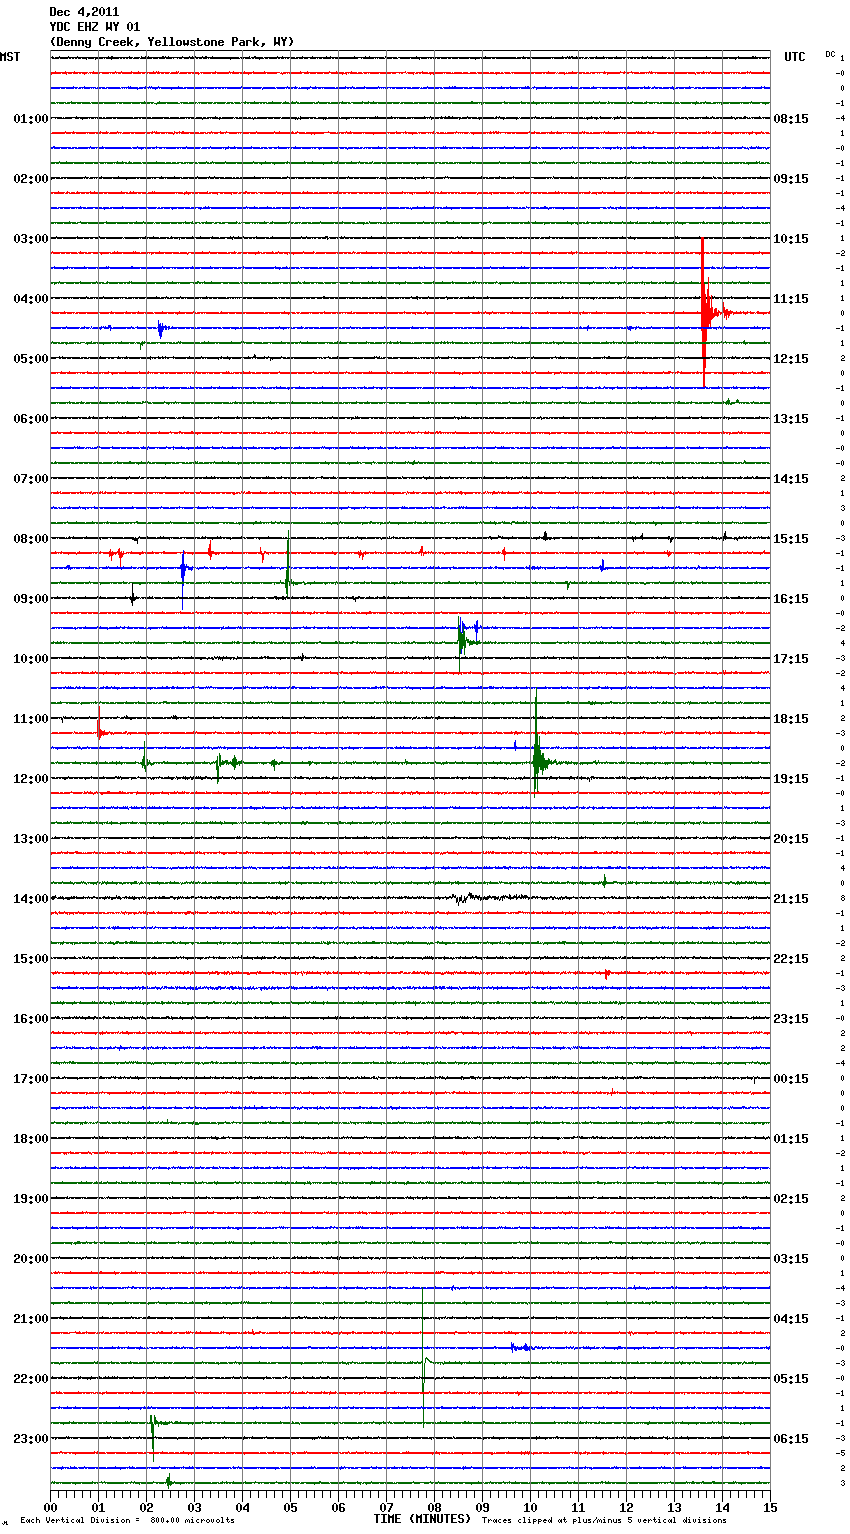Click the "02:15" UTC time label
This screenshot has width=850, height=1534.
[791, 1199]
